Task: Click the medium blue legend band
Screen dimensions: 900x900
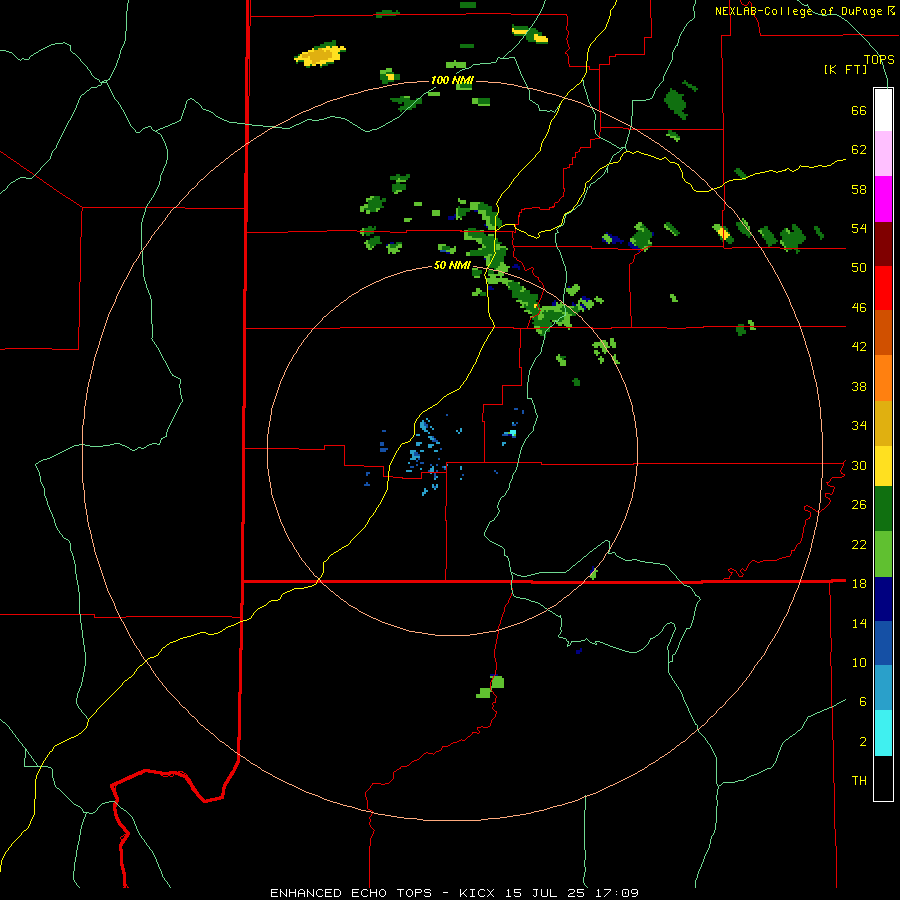Action: pos(883,643)
